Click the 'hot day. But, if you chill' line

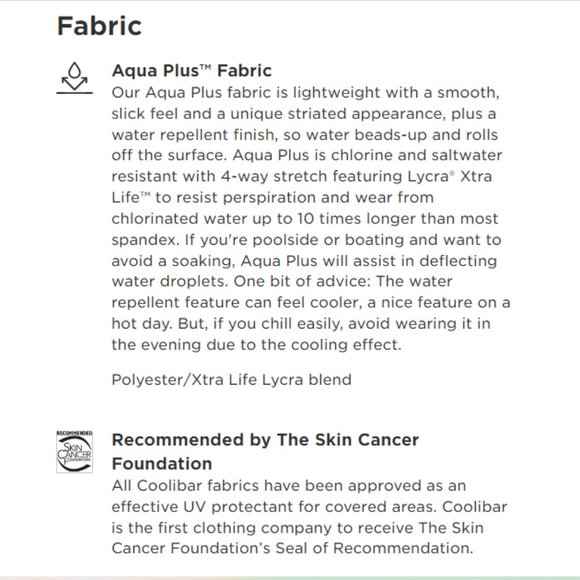pos(301,323)
